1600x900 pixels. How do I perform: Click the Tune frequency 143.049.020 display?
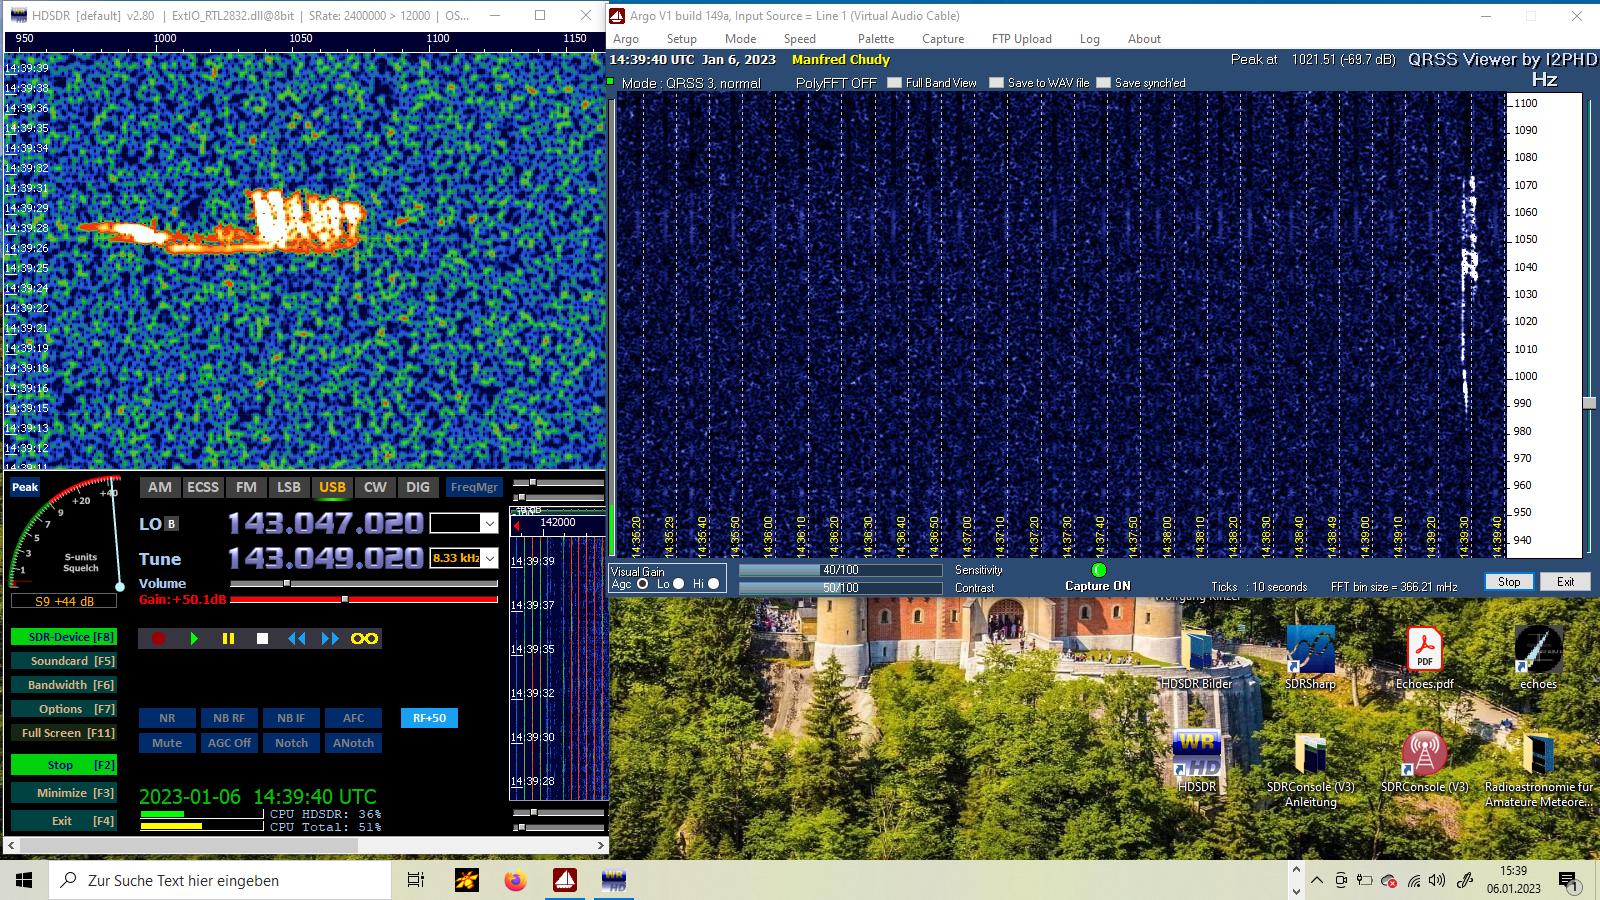(325, 558)
